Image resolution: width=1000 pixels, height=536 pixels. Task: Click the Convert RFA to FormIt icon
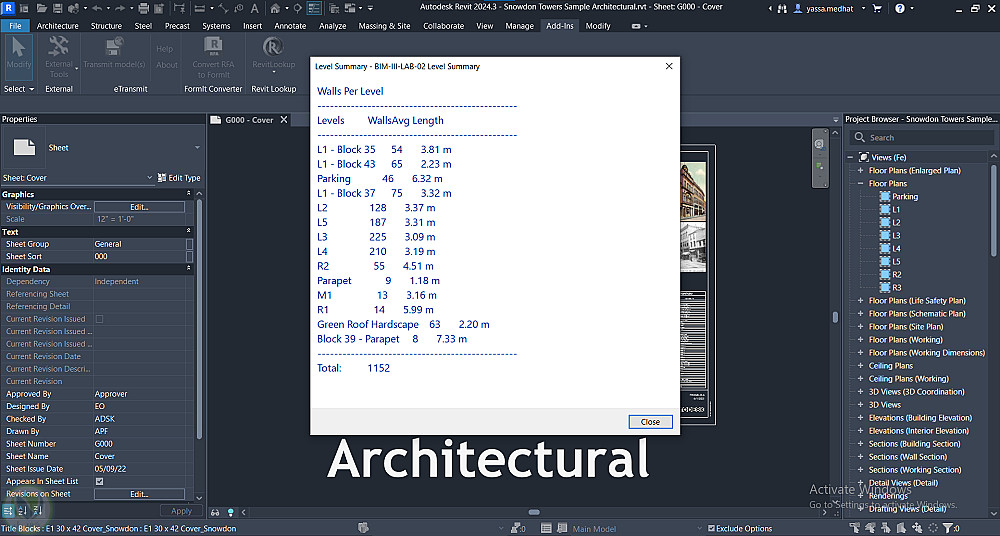point(213,46)
